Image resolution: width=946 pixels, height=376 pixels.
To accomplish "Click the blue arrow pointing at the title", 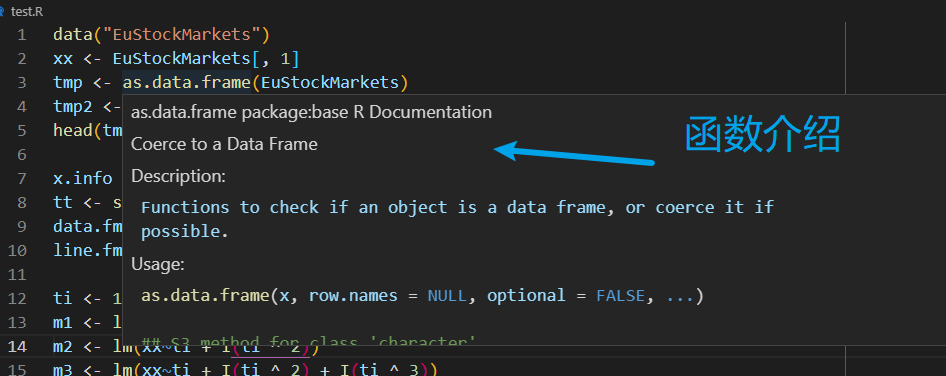I will point(574,153).
